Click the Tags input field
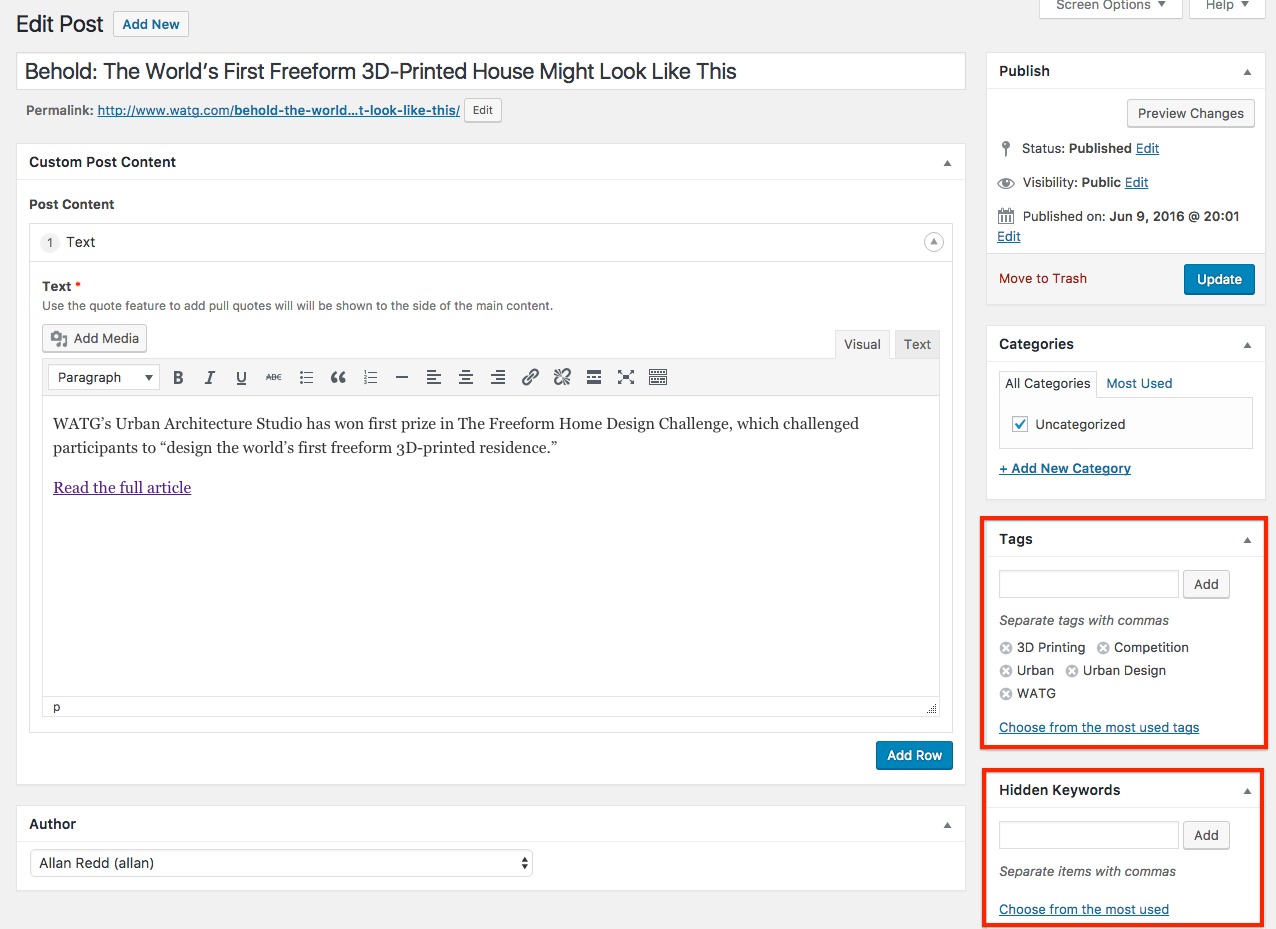The width and height of the screenshot is (1276, 929). point(1088,584)
